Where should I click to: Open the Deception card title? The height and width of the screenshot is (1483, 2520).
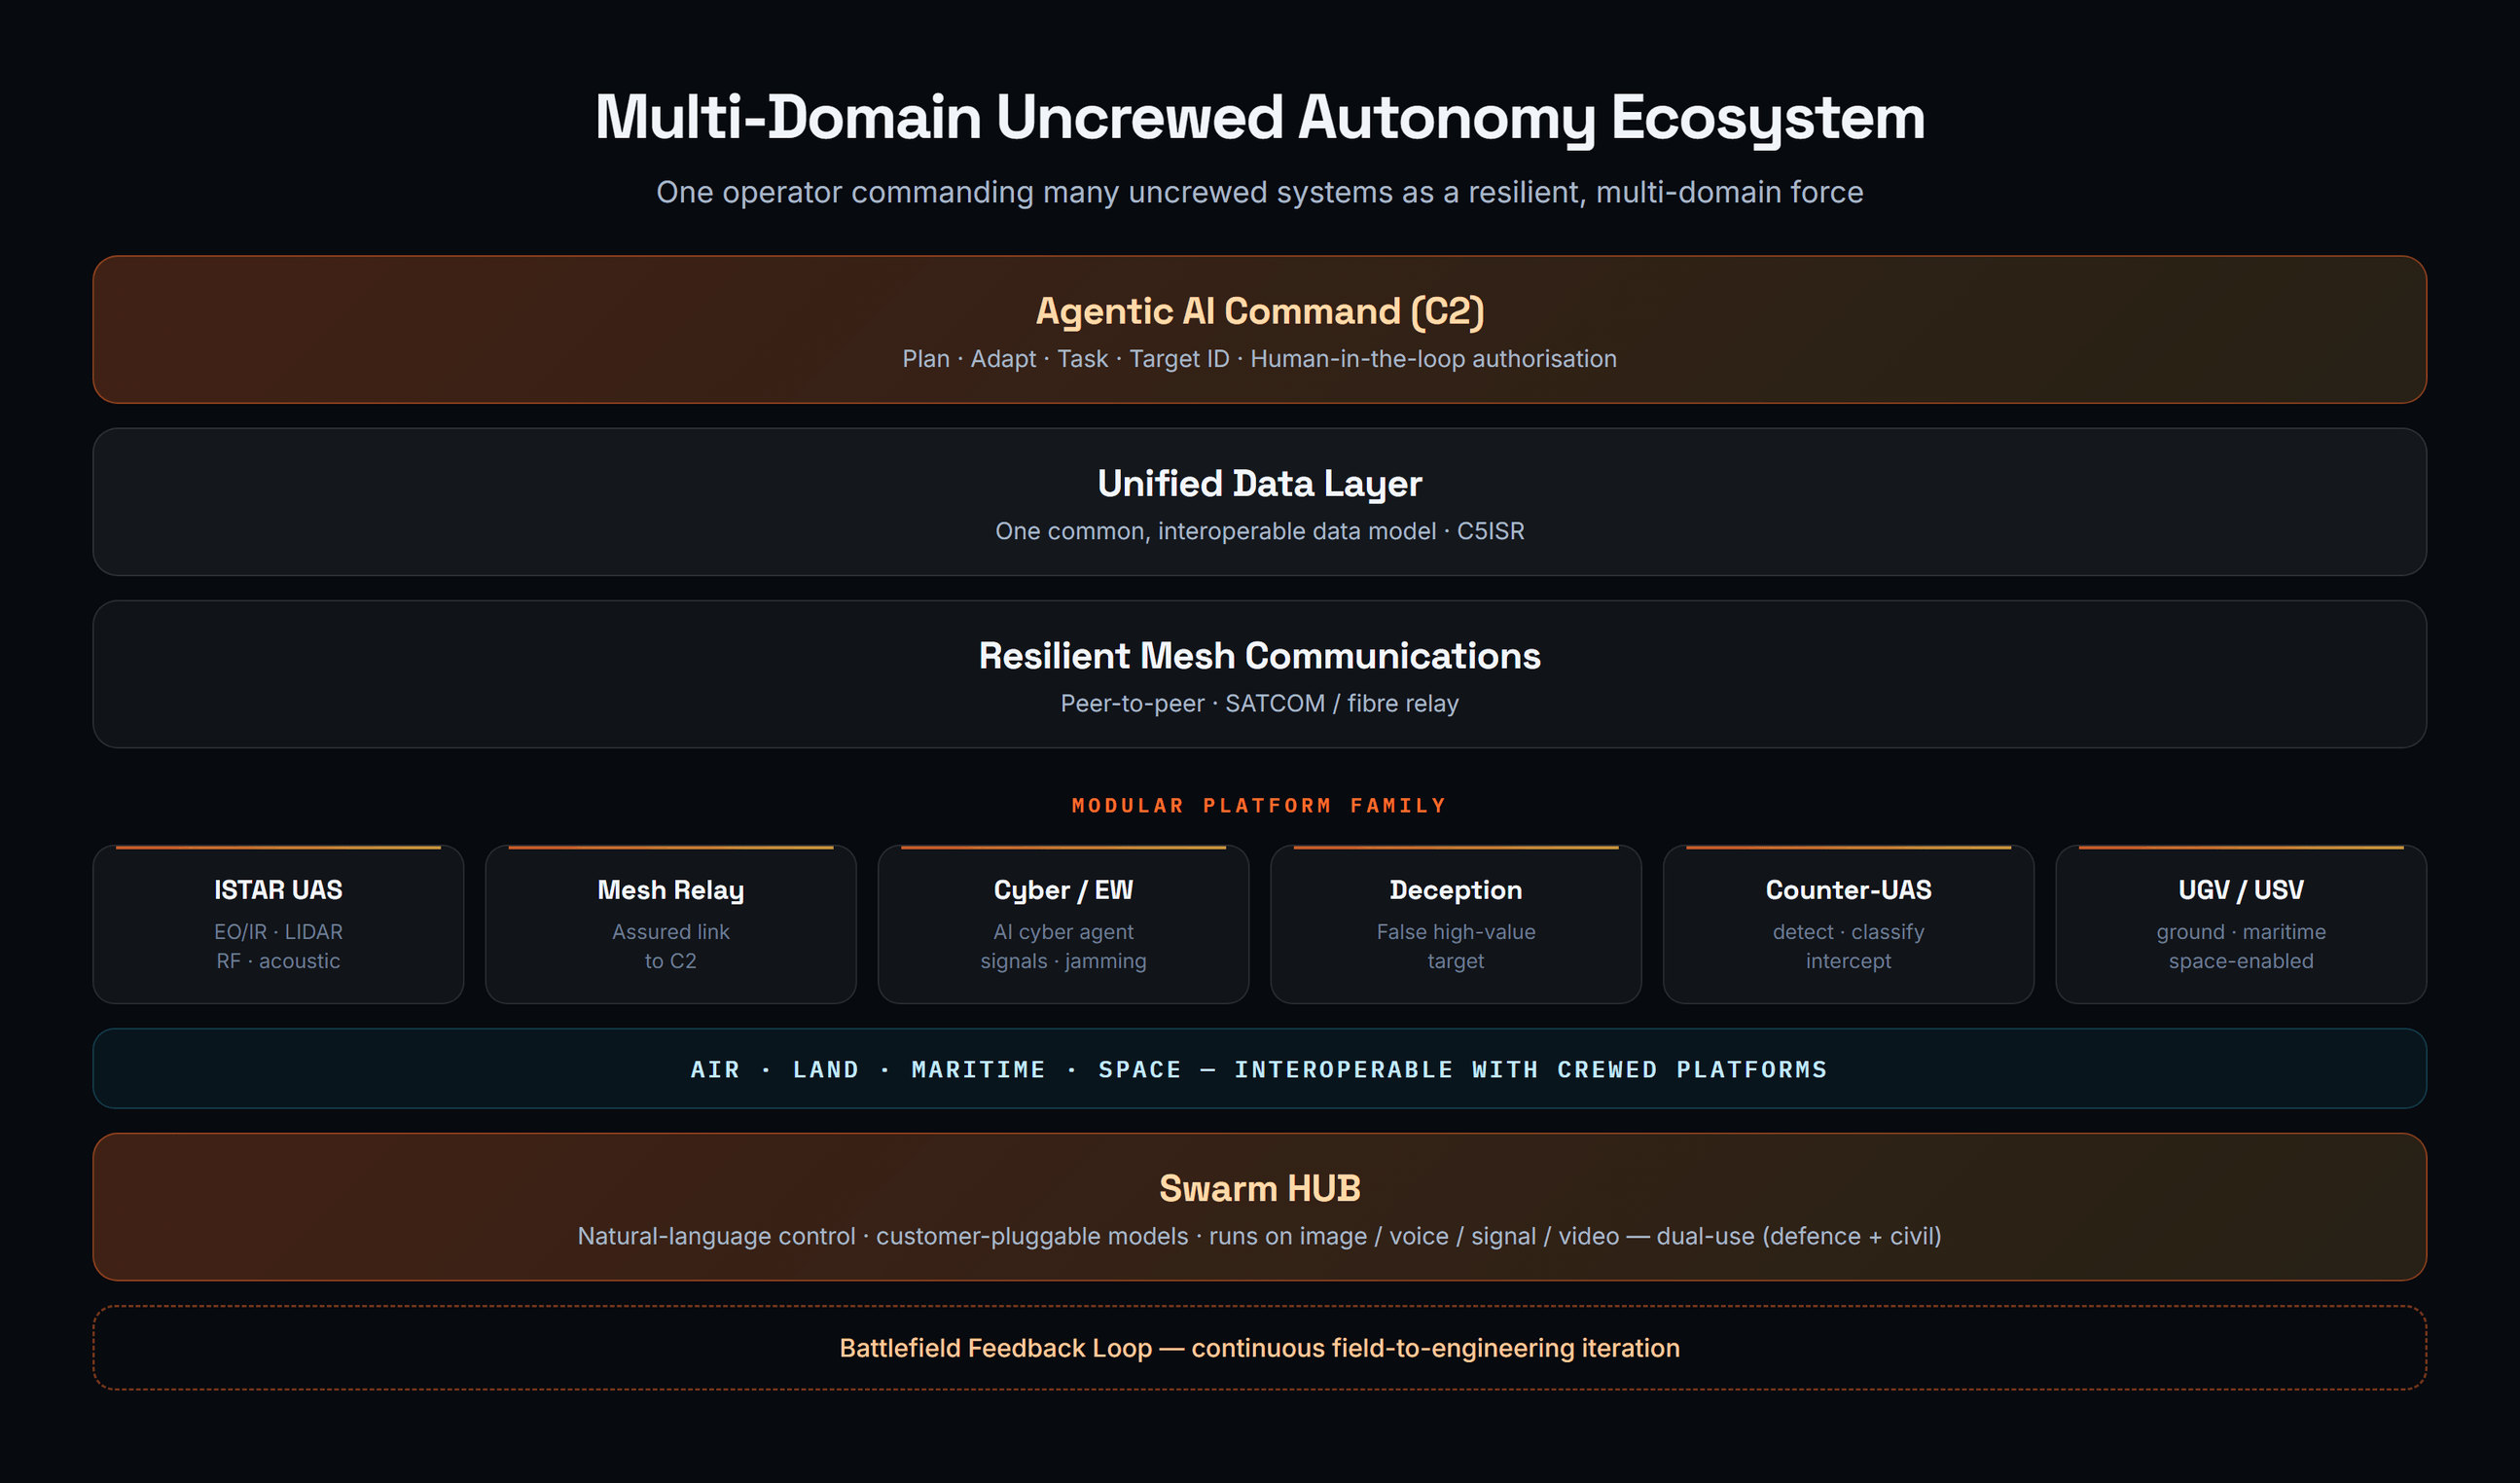coord(1456,890)
